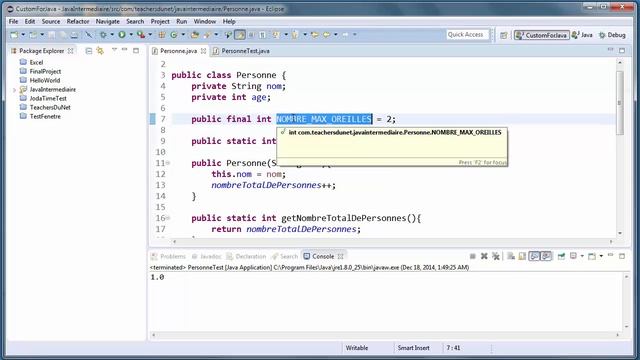This screenshot has width=640, height=360.
Task: Switch to the Java perspective
Action: coord(582,36)
